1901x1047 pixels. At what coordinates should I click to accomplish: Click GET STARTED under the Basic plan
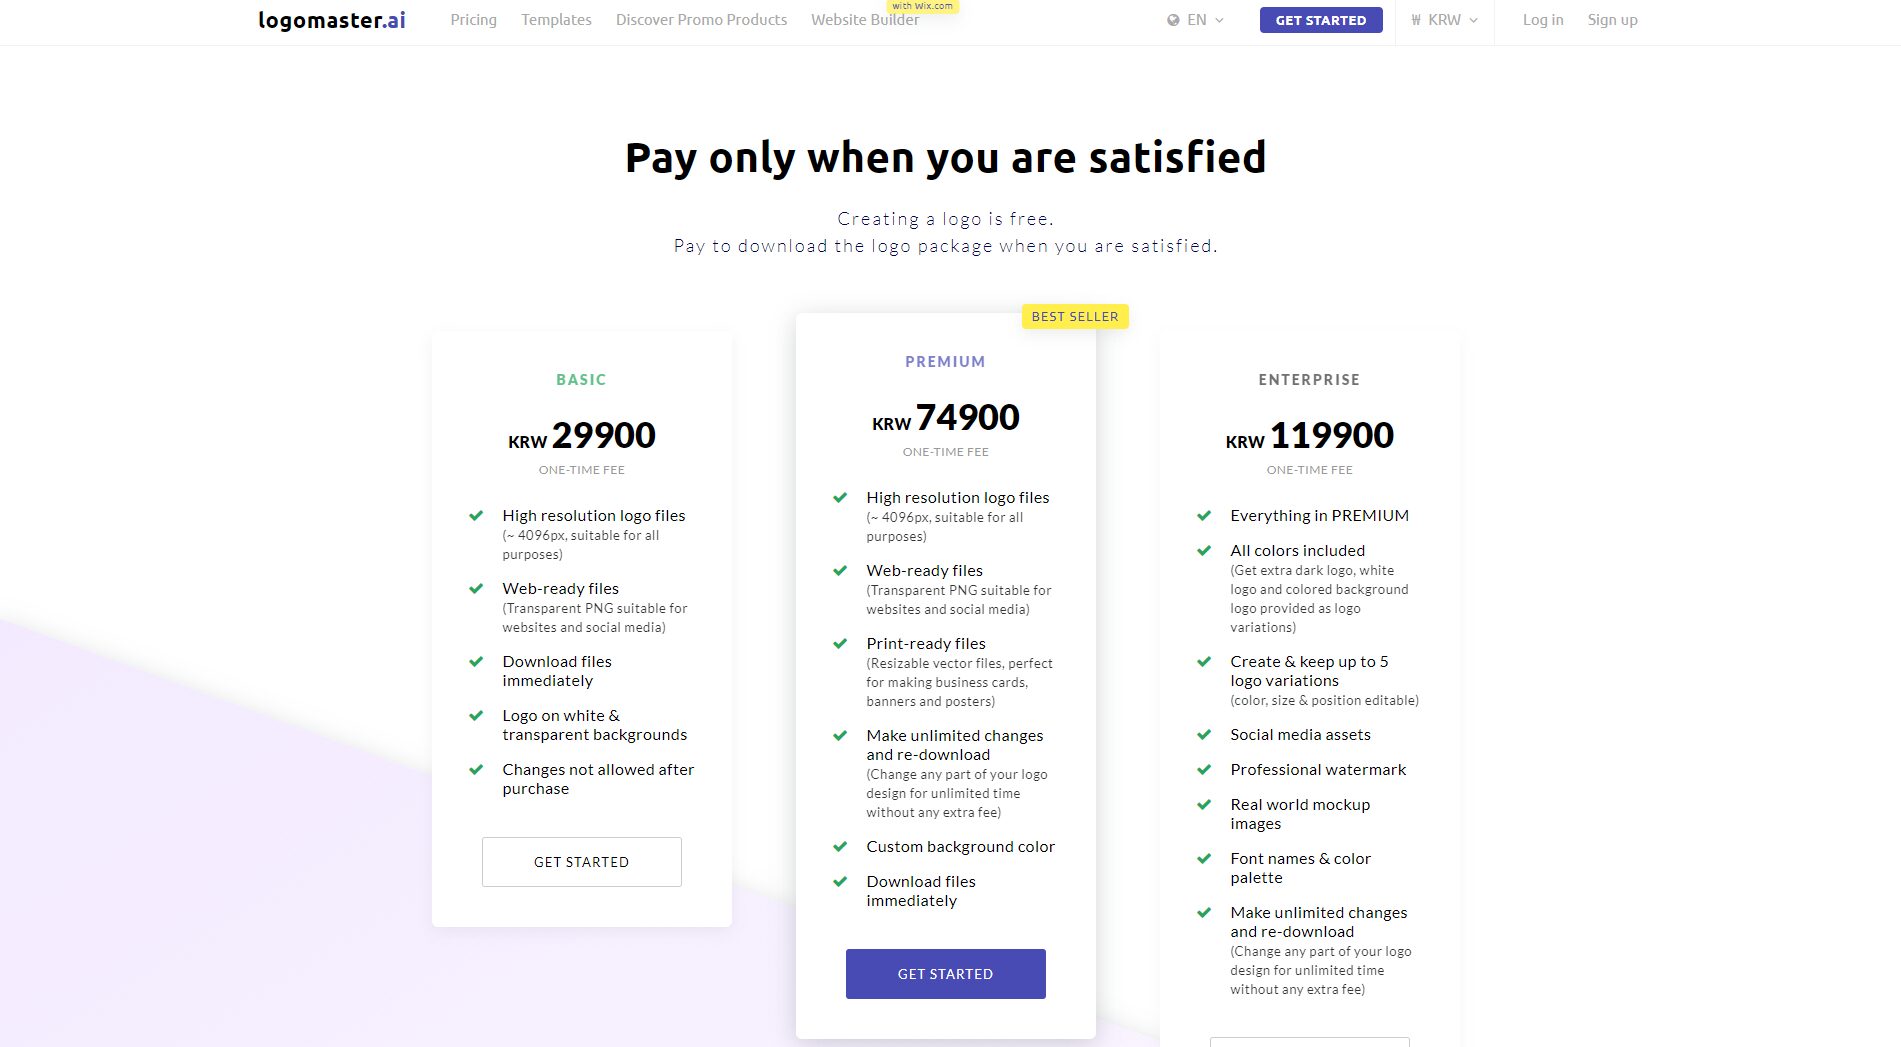coord(581,861)
